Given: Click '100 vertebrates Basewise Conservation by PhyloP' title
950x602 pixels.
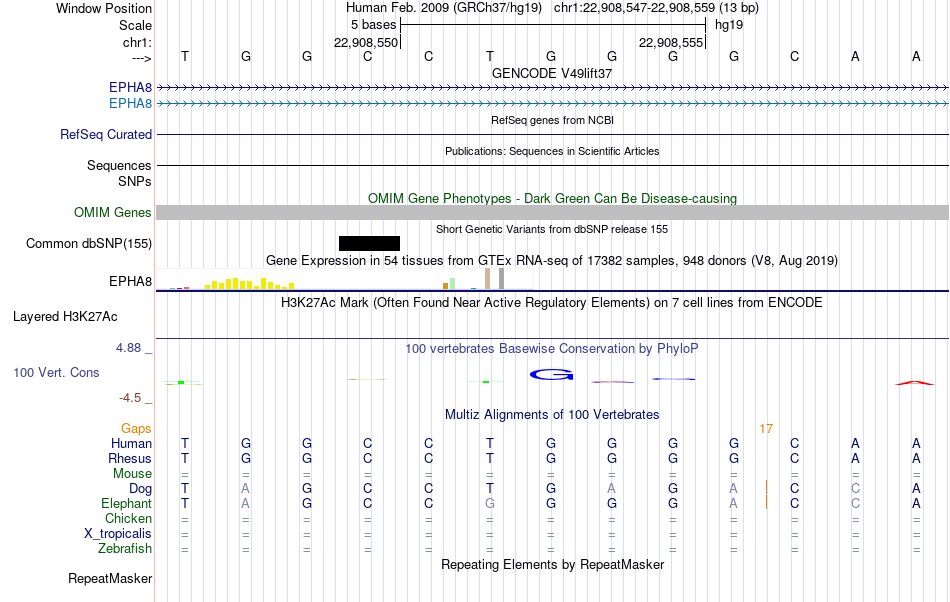Looking at the screenshot, I should pos(551,348).
